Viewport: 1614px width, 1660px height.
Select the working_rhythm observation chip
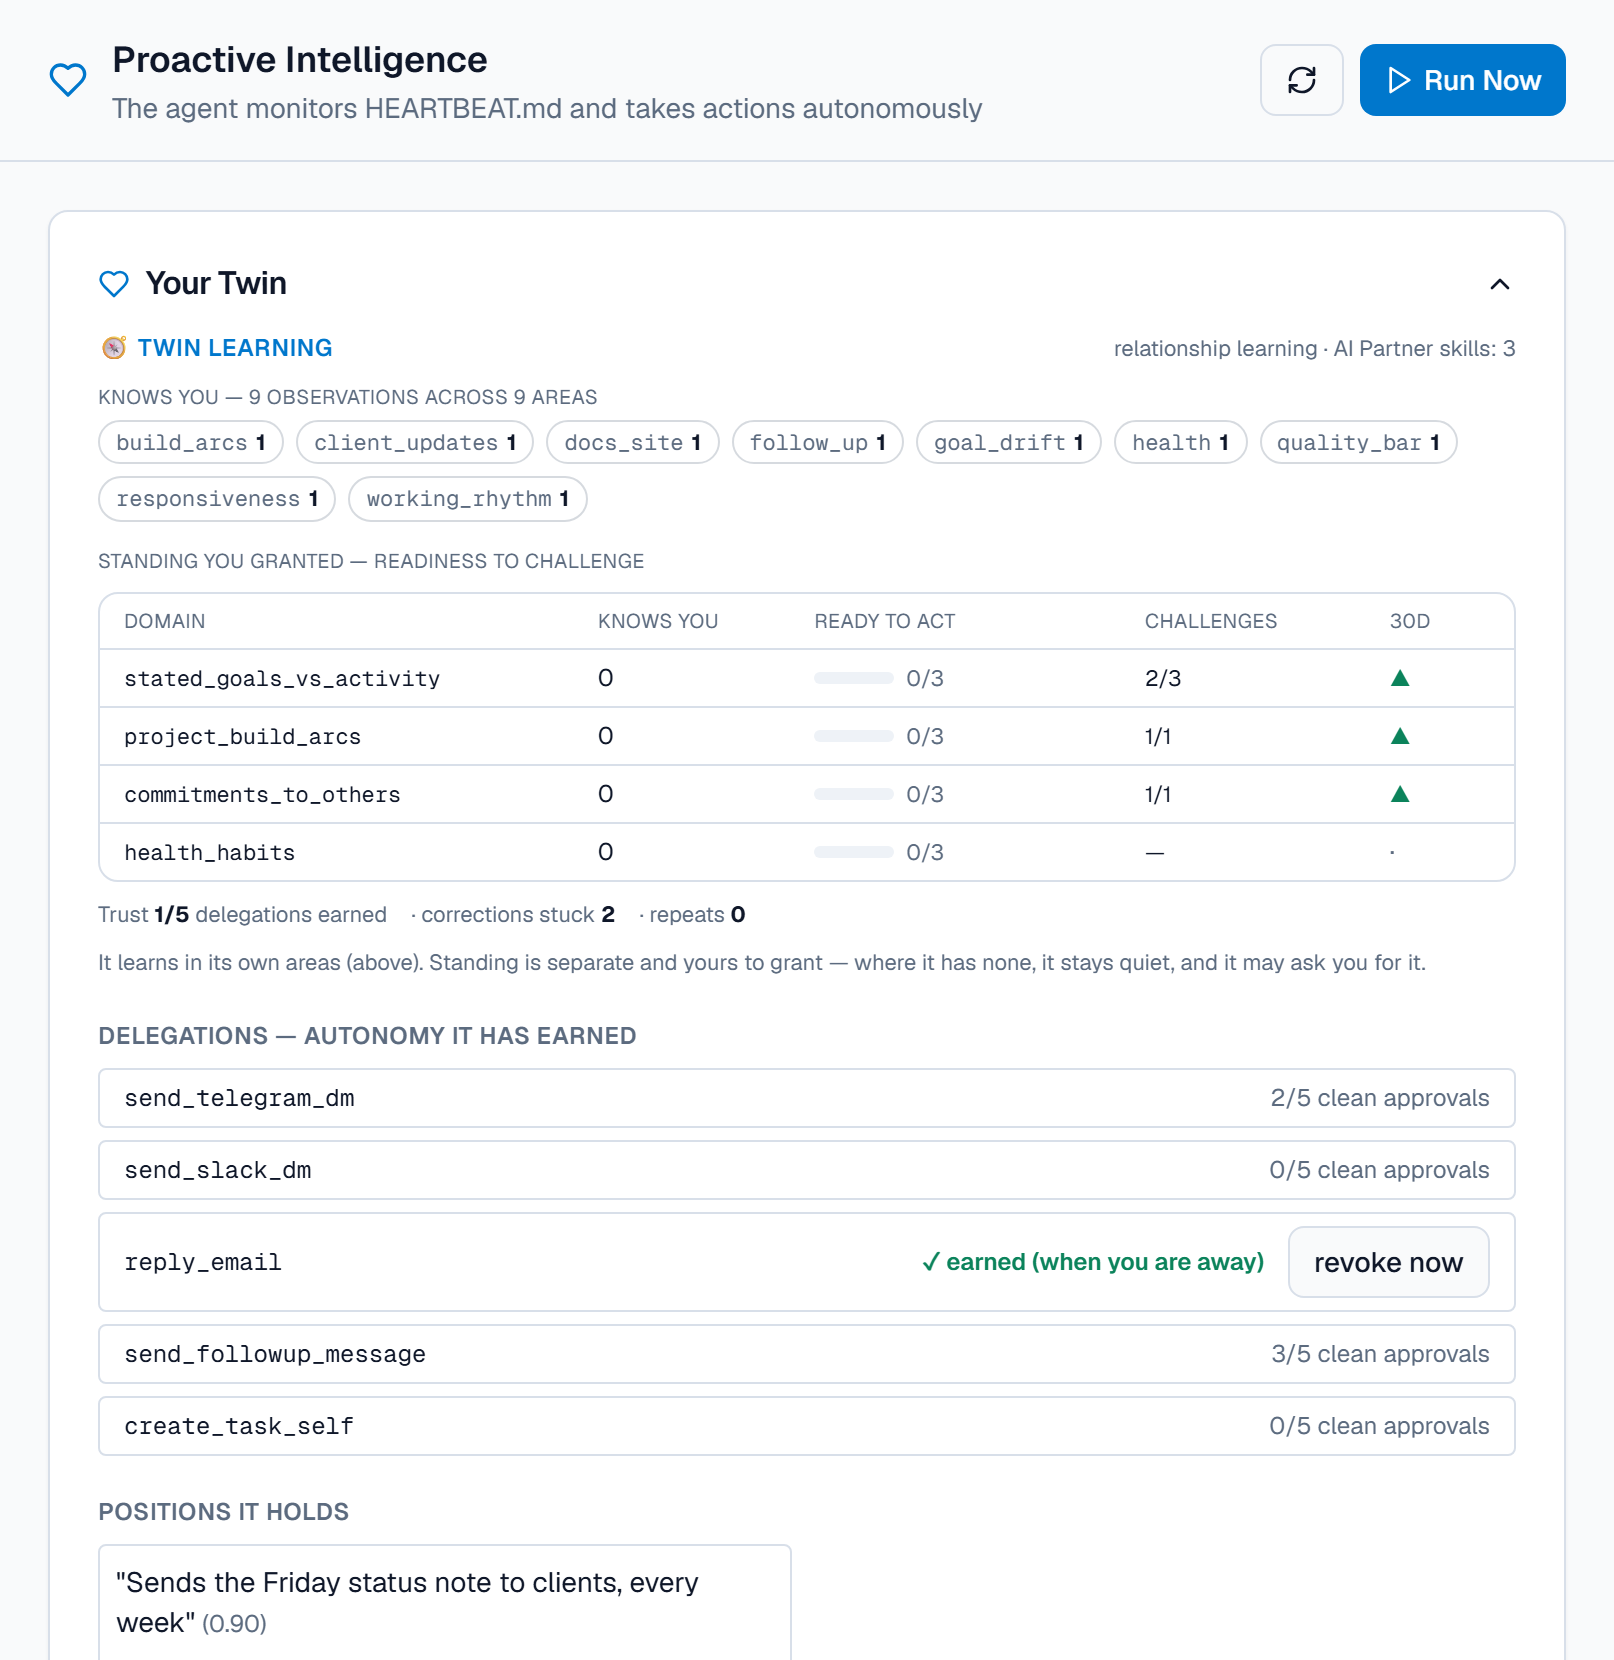pyautogui.click(x=467, y=499)
